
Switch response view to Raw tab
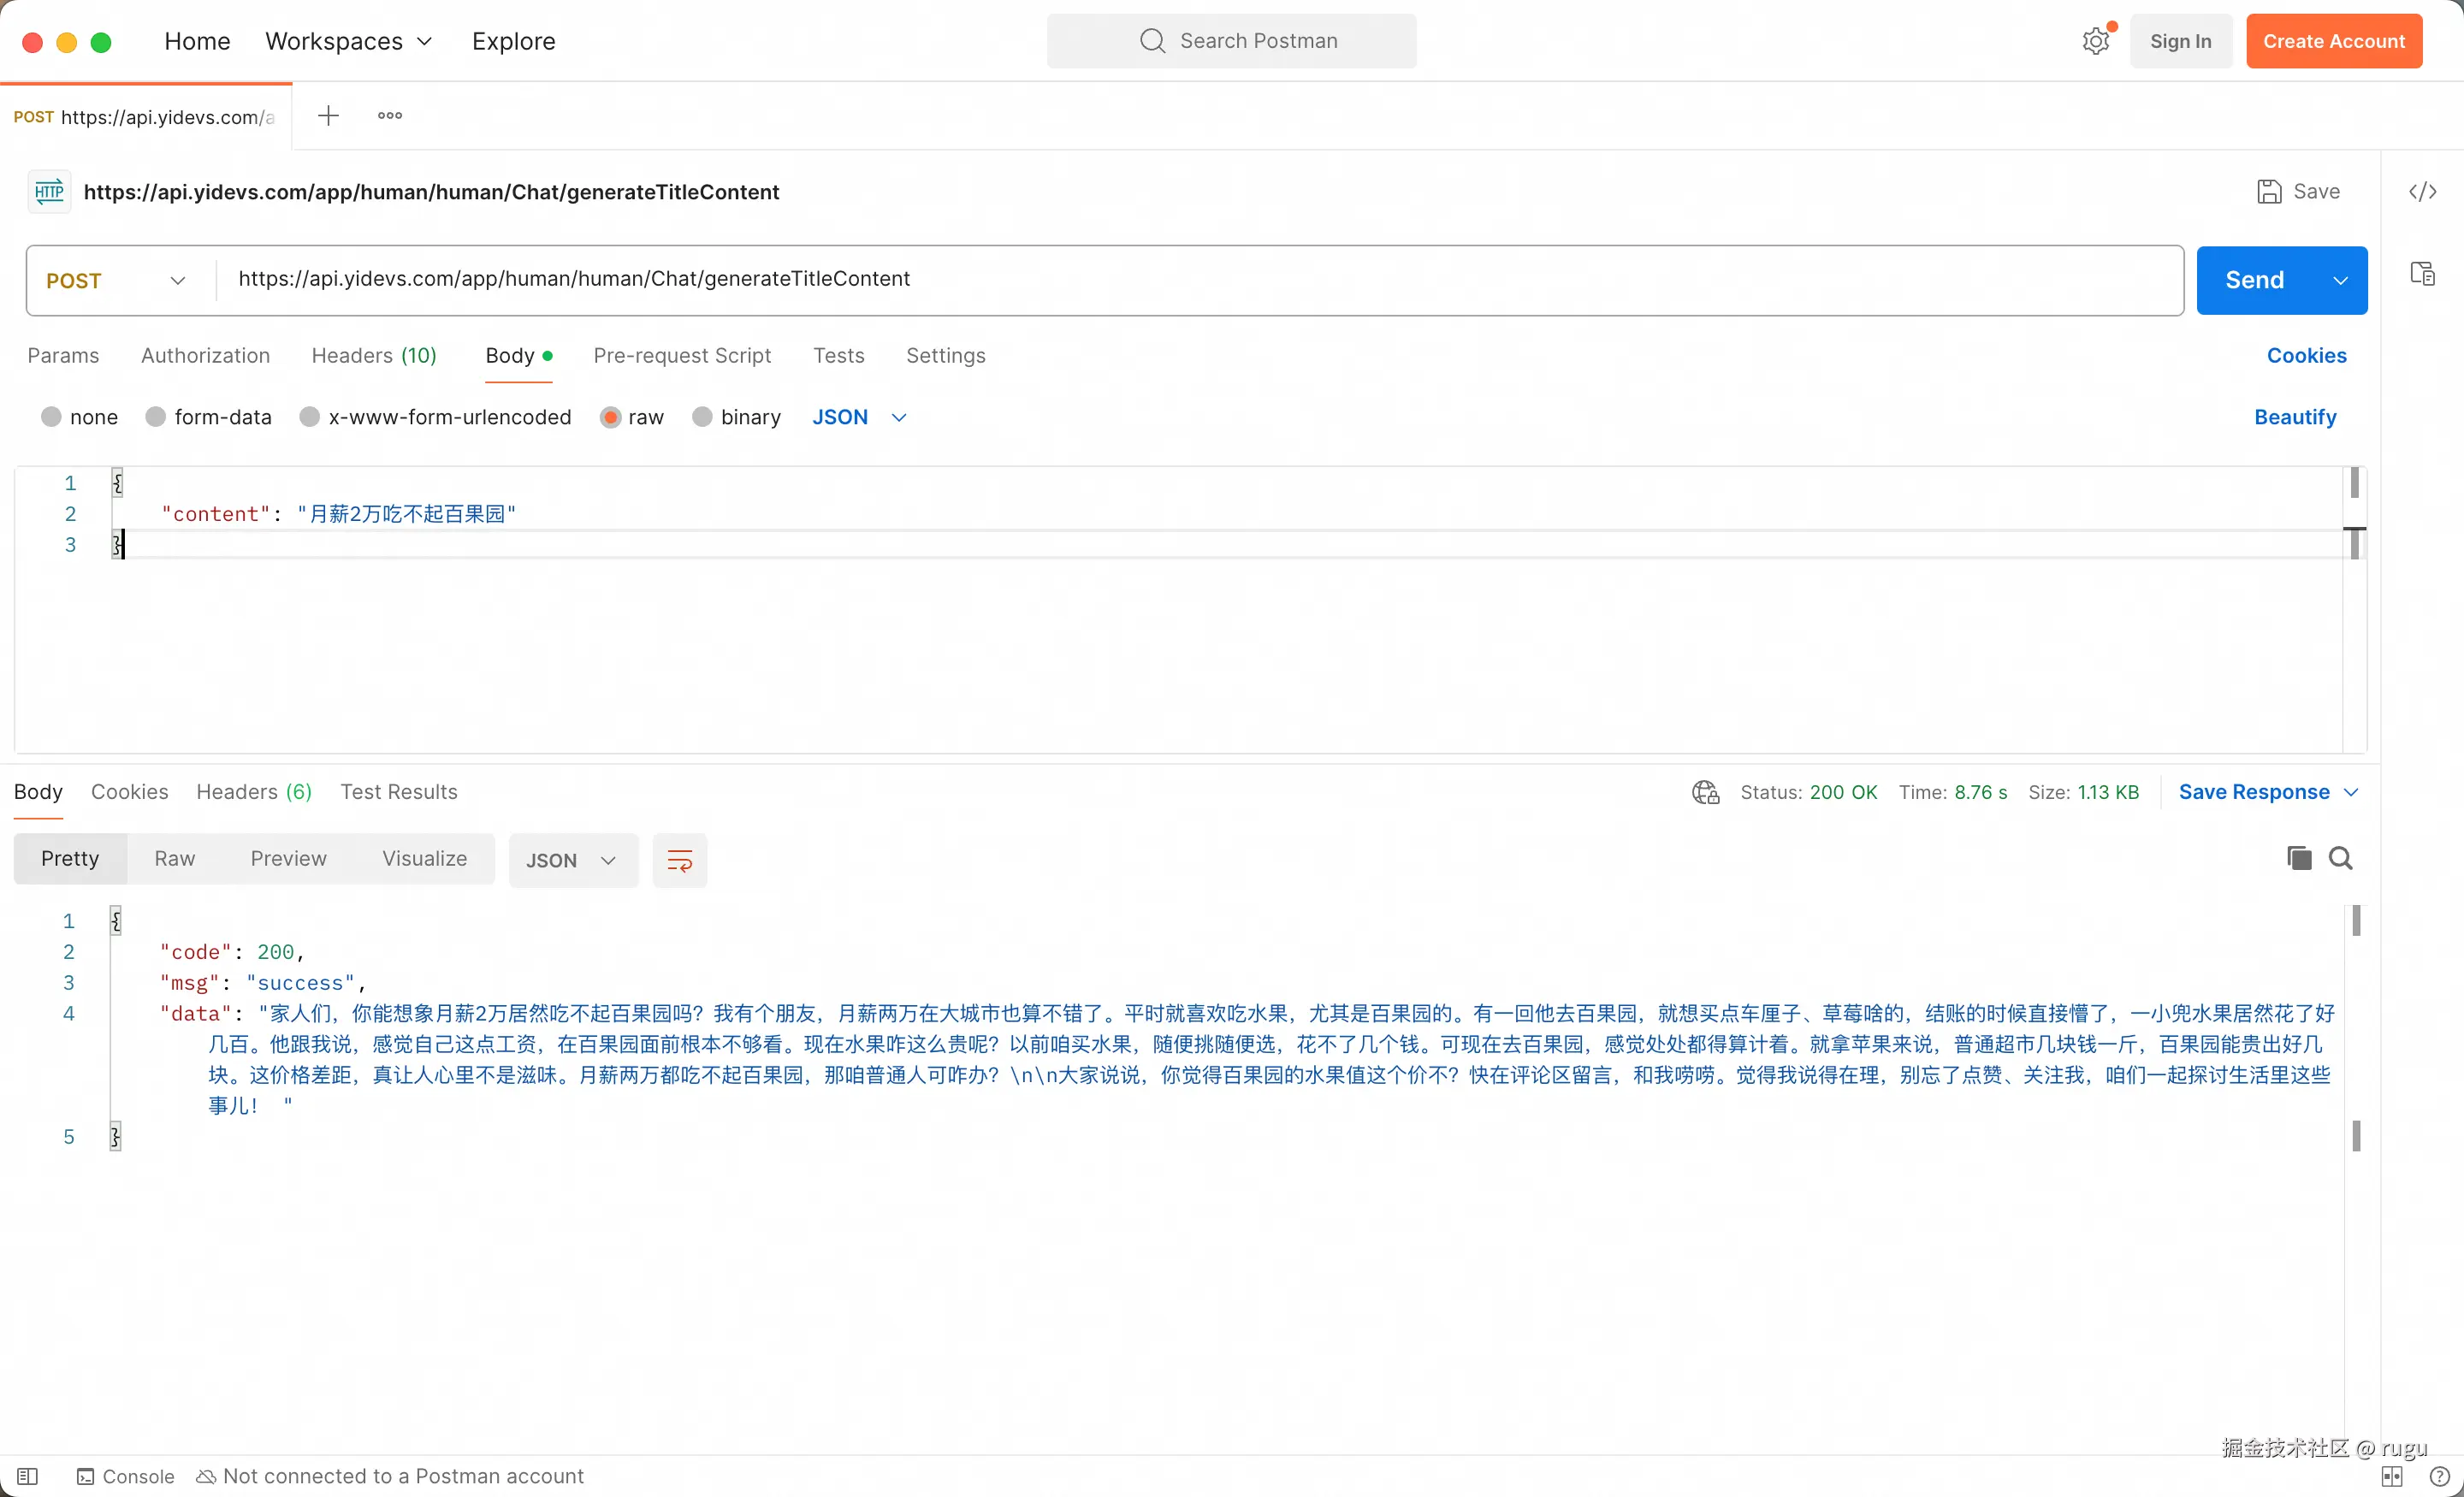174,858
